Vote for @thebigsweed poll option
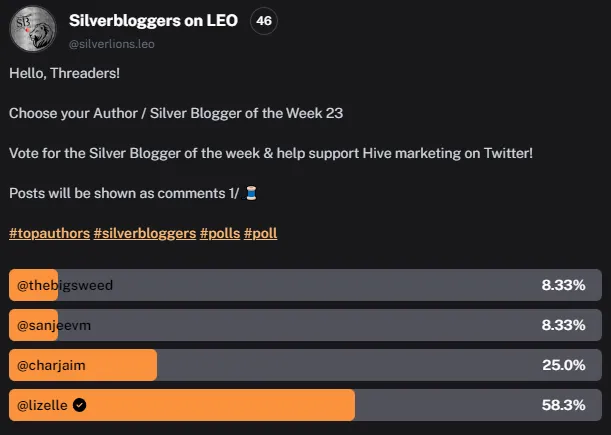 (x=305, y=285)
